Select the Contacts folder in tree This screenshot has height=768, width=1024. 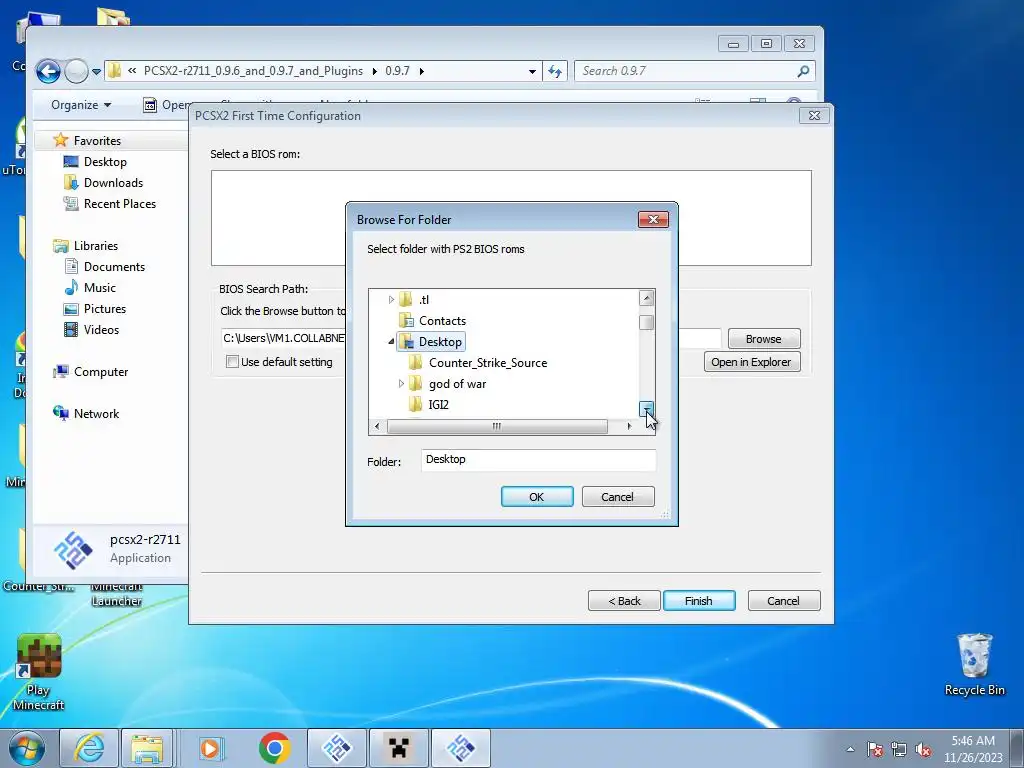tap(442, 321)
